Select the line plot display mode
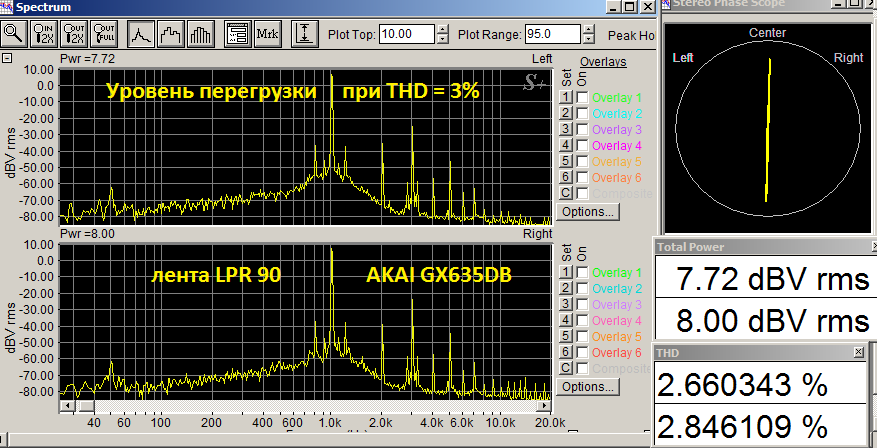 tap(141, 35)
